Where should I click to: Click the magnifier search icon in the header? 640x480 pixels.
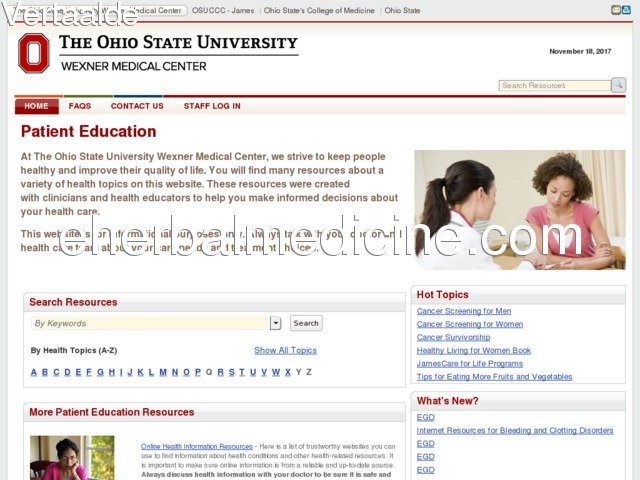point(618,85)
